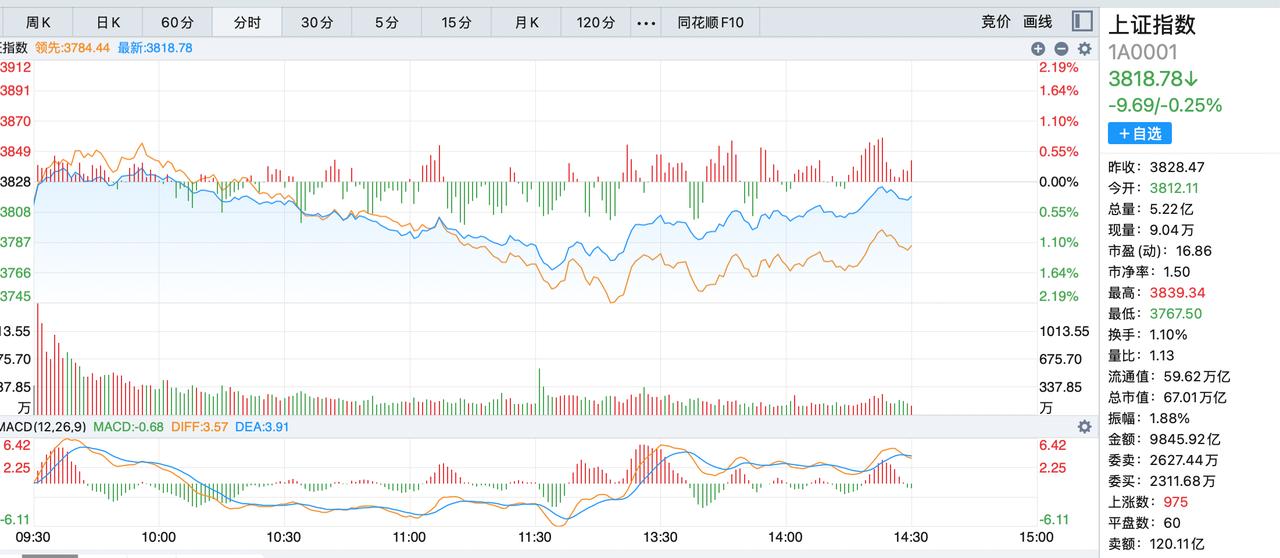1280x558 pixels.
Task: Click the 领先:3784.44 legend label
Action: click(x=72, y=47)
